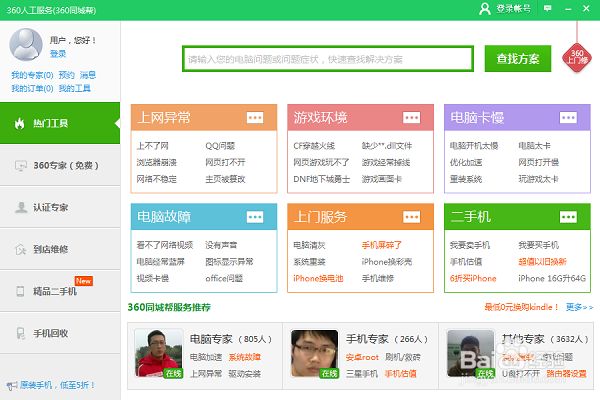Select the 热门工具 sidebar tab
The image size is (600, 400).
click(x=60, y=123)
